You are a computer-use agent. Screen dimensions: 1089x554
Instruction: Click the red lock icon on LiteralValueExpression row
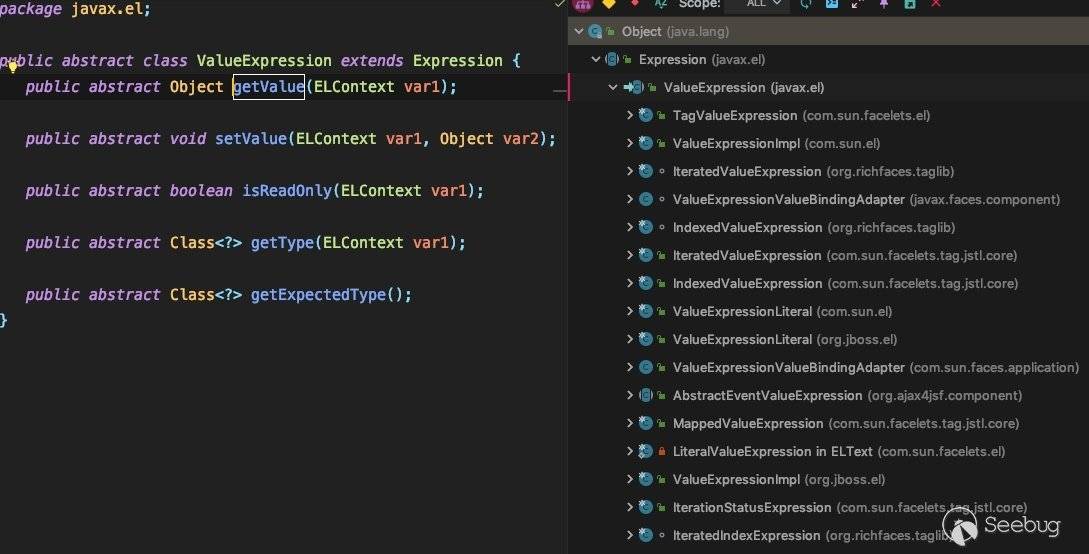[x=662, y=451]
